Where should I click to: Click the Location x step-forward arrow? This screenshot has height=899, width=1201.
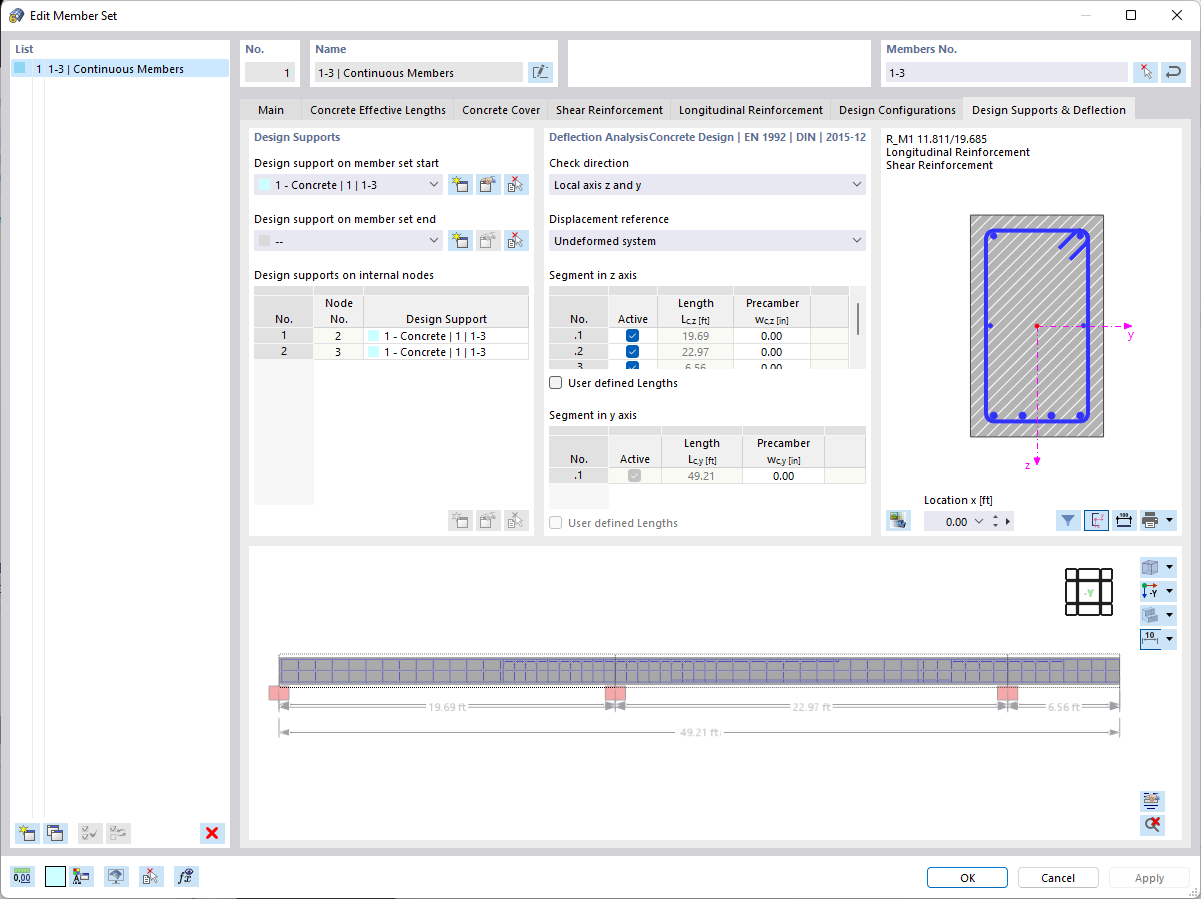1008,521
